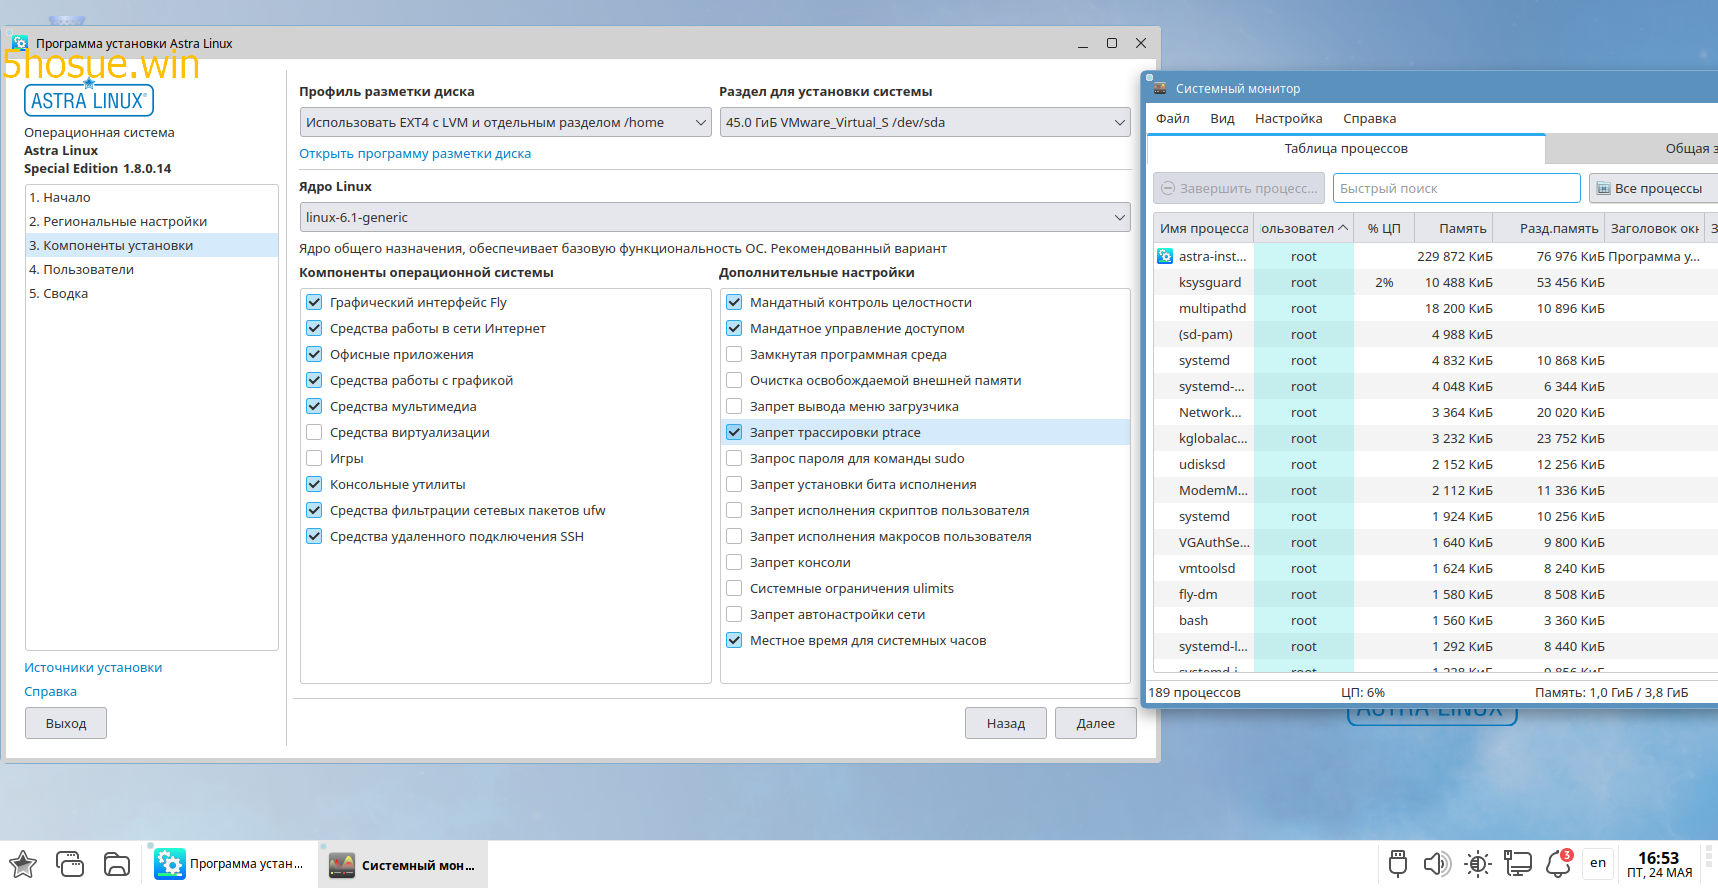1718x888 pixels.
Task: Open the All processes filter dropdown
Action: 1653,188
